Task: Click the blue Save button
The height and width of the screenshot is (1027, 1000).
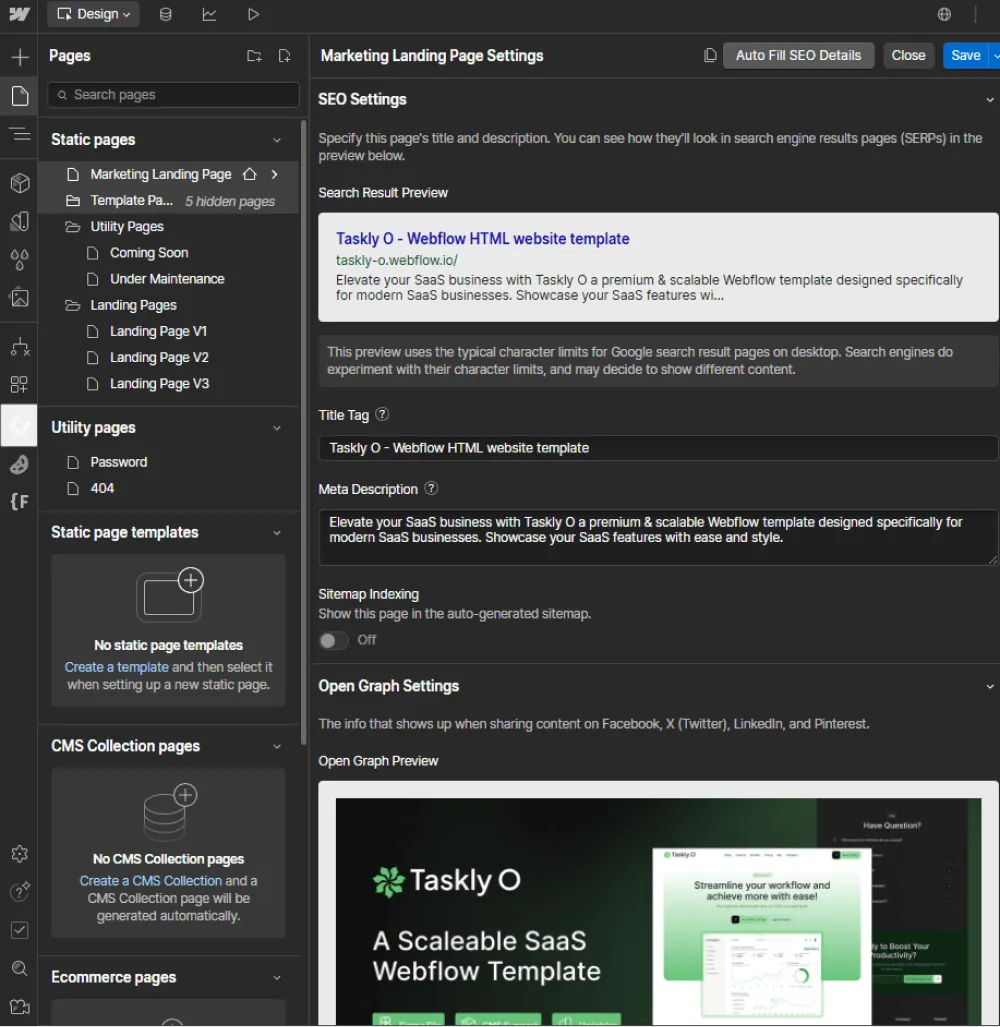Action: [965, 56]
